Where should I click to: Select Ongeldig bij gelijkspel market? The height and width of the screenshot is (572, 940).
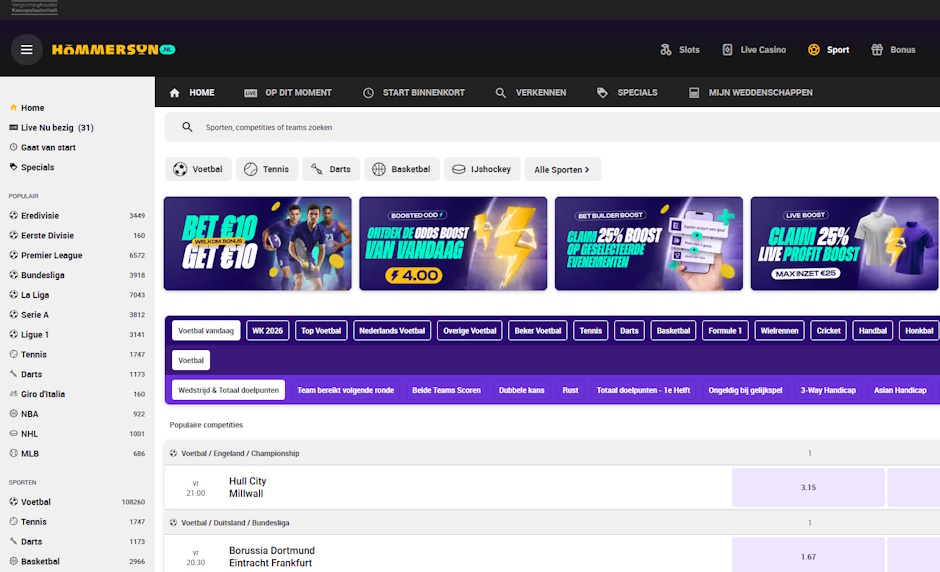(745, 390)
